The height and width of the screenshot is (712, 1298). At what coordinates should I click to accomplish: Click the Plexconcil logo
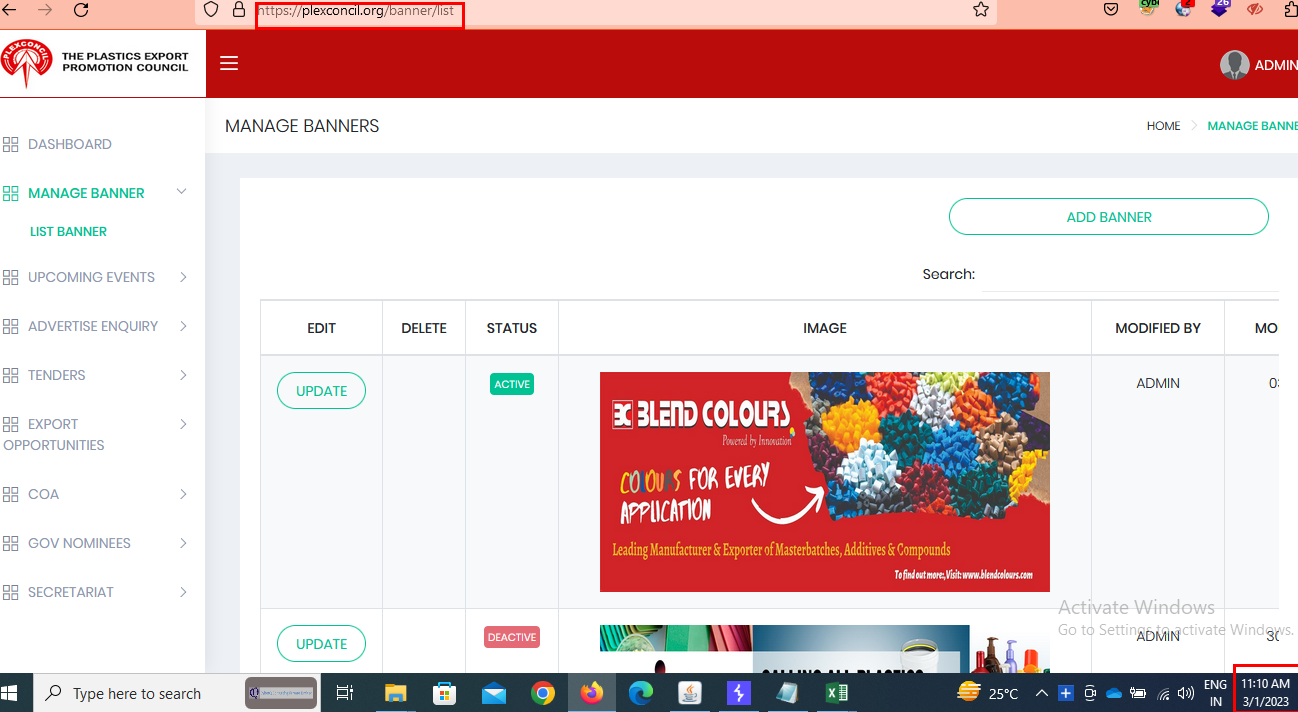(26, 64)
